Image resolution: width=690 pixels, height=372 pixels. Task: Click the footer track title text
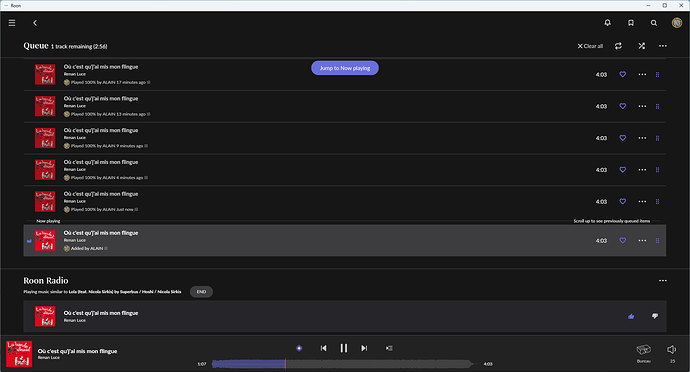point(77,351)
